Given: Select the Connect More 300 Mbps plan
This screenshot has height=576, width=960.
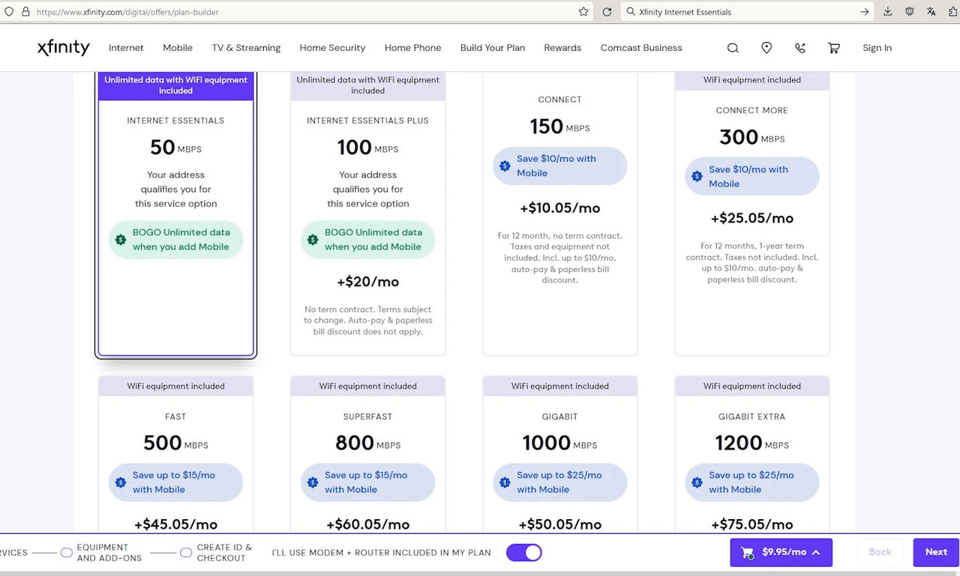Looking at the screenshot, I should pyautogui.click(x=752, y=214).
